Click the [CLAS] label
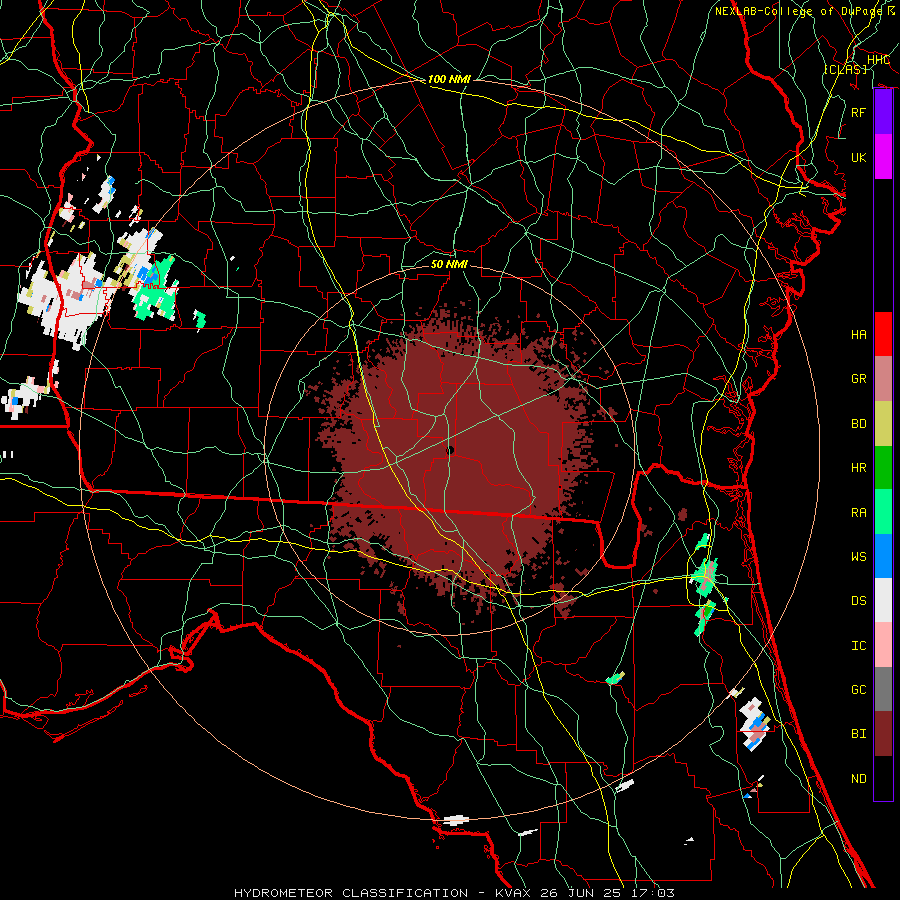This screenshot has width=900, height=900. pyautogui.click(x=845, y=69)
